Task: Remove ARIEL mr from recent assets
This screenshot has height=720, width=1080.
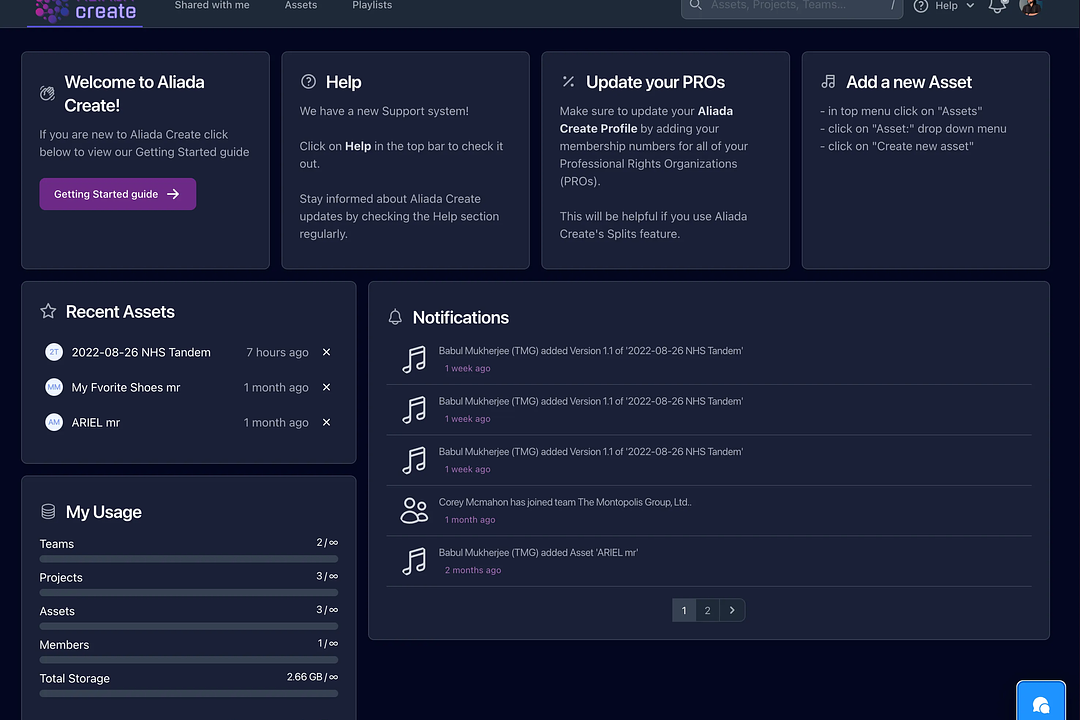Action: pos(326,422)
